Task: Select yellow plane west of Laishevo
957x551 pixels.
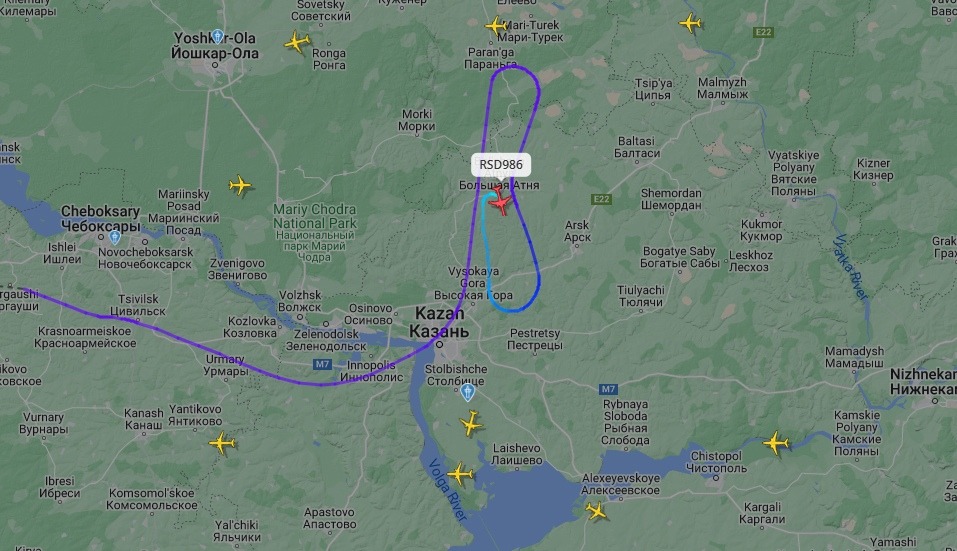Action: tap(471, 423)
